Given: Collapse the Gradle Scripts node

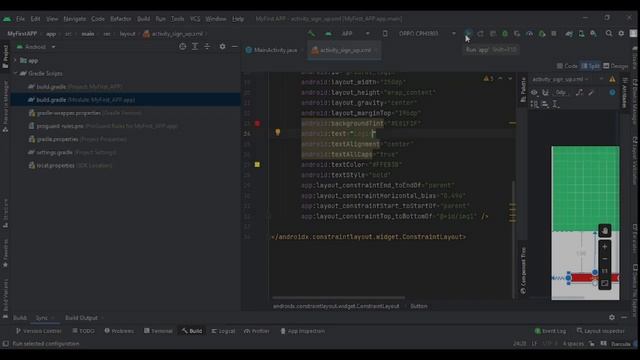Looking at the screenshot, I should coord(16,73).
